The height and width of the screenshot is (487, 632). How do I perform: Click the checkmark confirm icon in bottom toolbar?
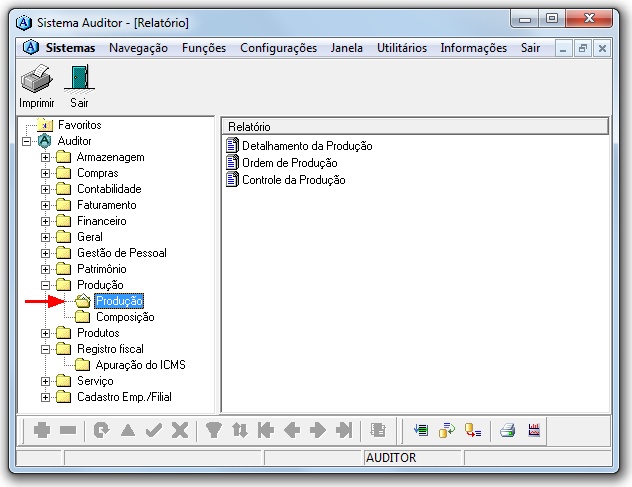click(x=153, y=430)
